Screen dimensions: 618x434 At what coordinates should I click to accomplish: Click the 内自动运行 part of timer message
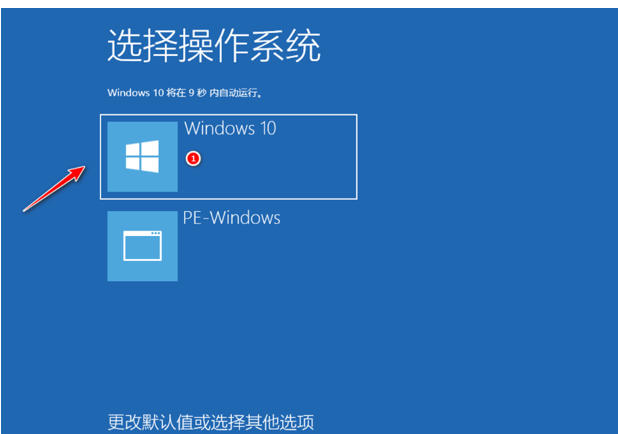coord(235,93)
